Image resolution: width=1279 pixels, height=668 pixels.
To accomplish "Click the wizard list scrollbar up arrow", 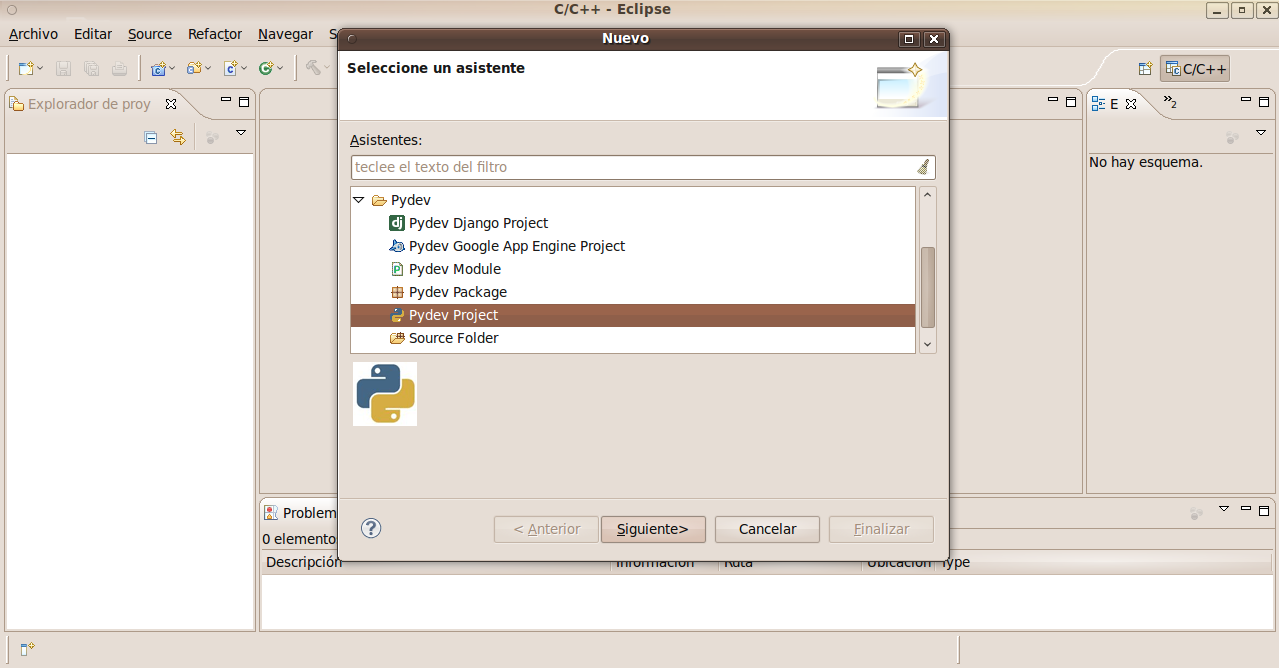I will click(x=928, y=196).
